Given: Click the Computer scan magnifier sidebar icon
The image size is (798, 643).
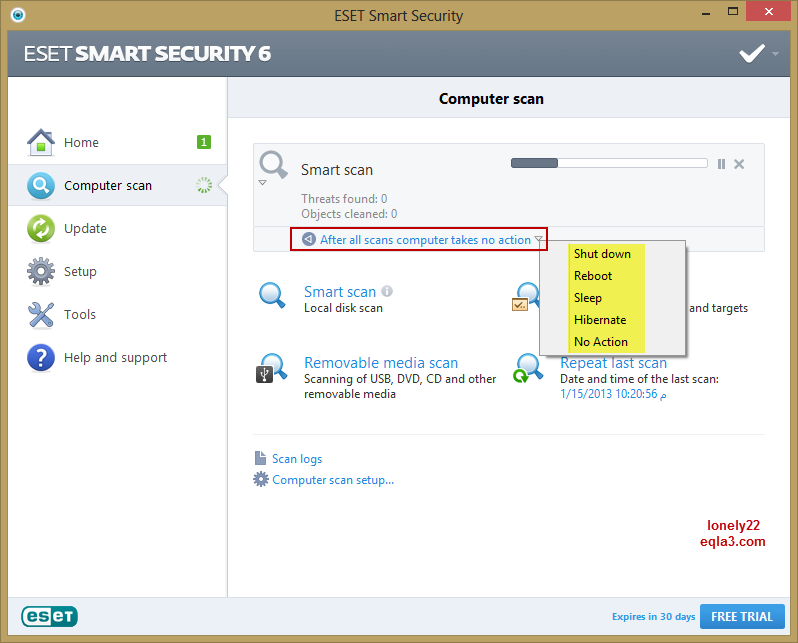Looking at the screenshot, I should pos(41,185).
